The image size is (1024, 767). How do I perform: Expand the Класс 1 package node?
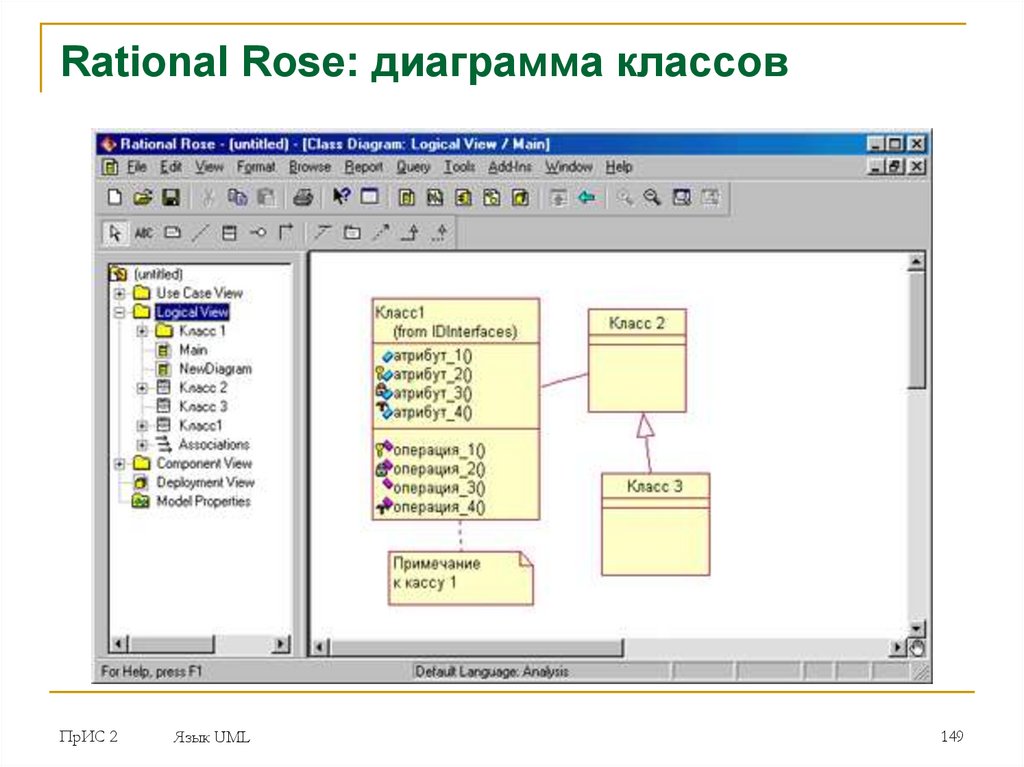[x=142, y=331]
